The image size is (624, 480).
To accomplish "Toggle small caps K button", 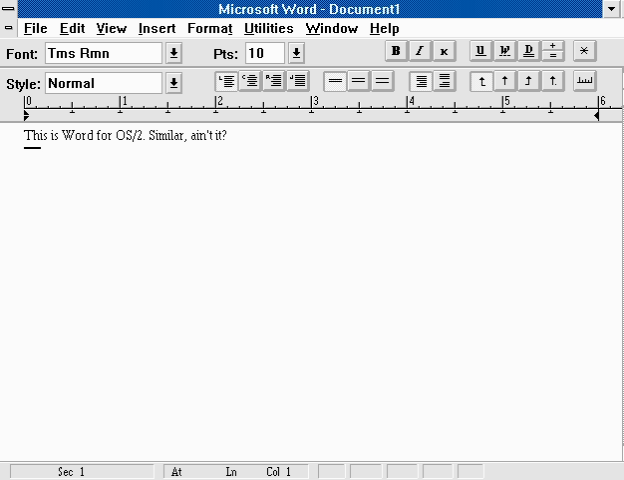I will coord(444,51).
